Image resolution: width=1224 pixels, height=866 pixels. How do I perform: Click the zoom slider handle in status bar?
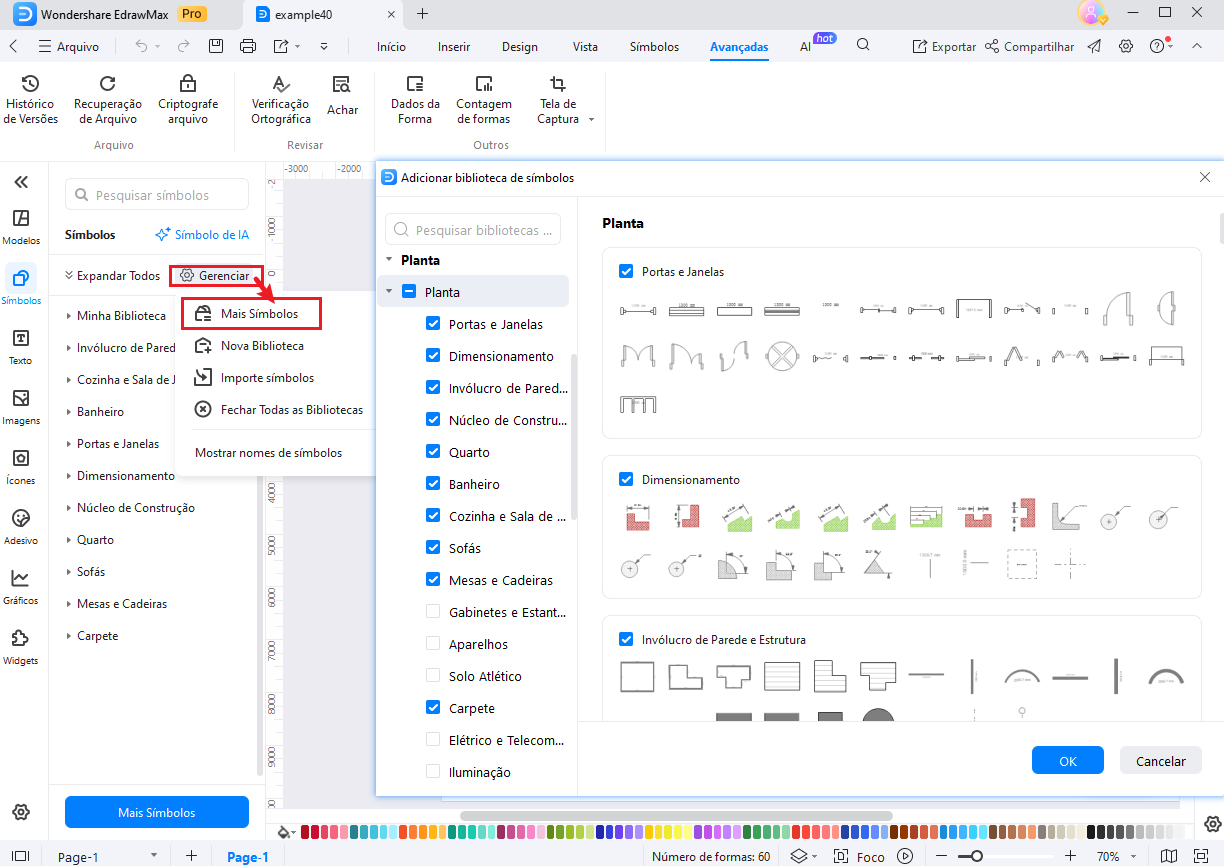976,856
